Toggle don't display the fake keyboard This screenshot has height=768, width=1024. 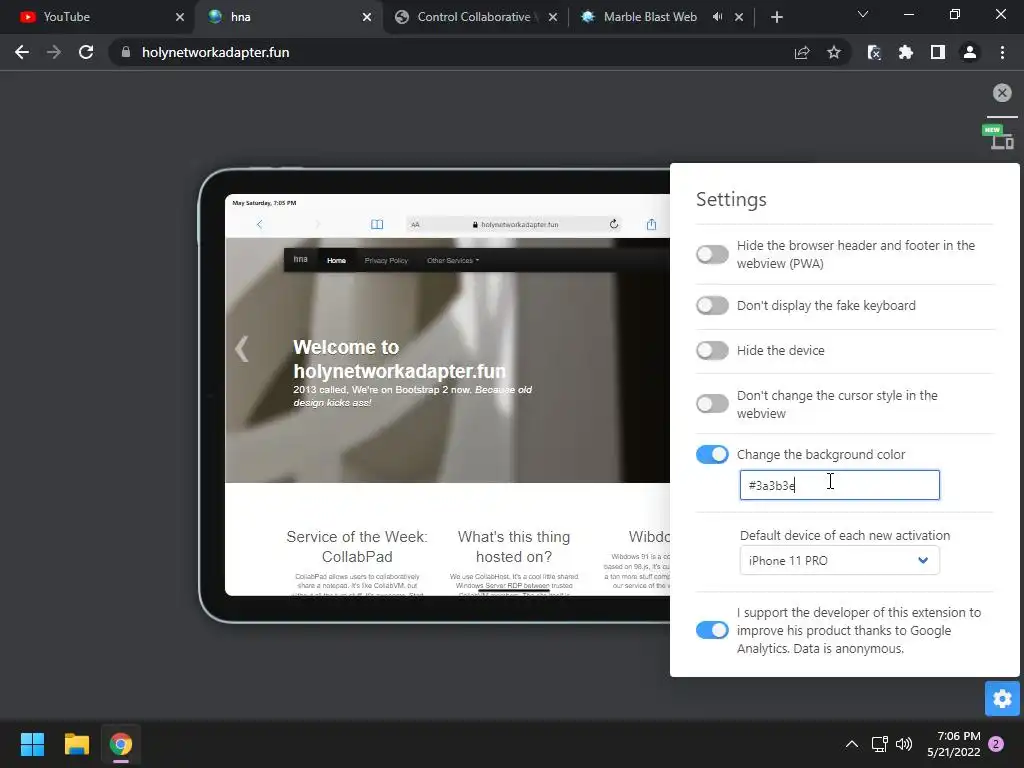coord(712,305)
